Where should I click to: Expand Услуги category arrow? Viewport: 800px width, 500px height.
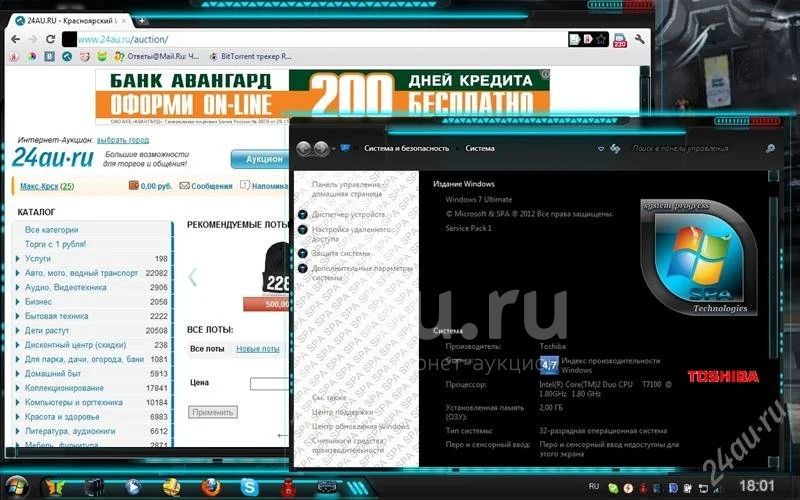tap(18, 259)
